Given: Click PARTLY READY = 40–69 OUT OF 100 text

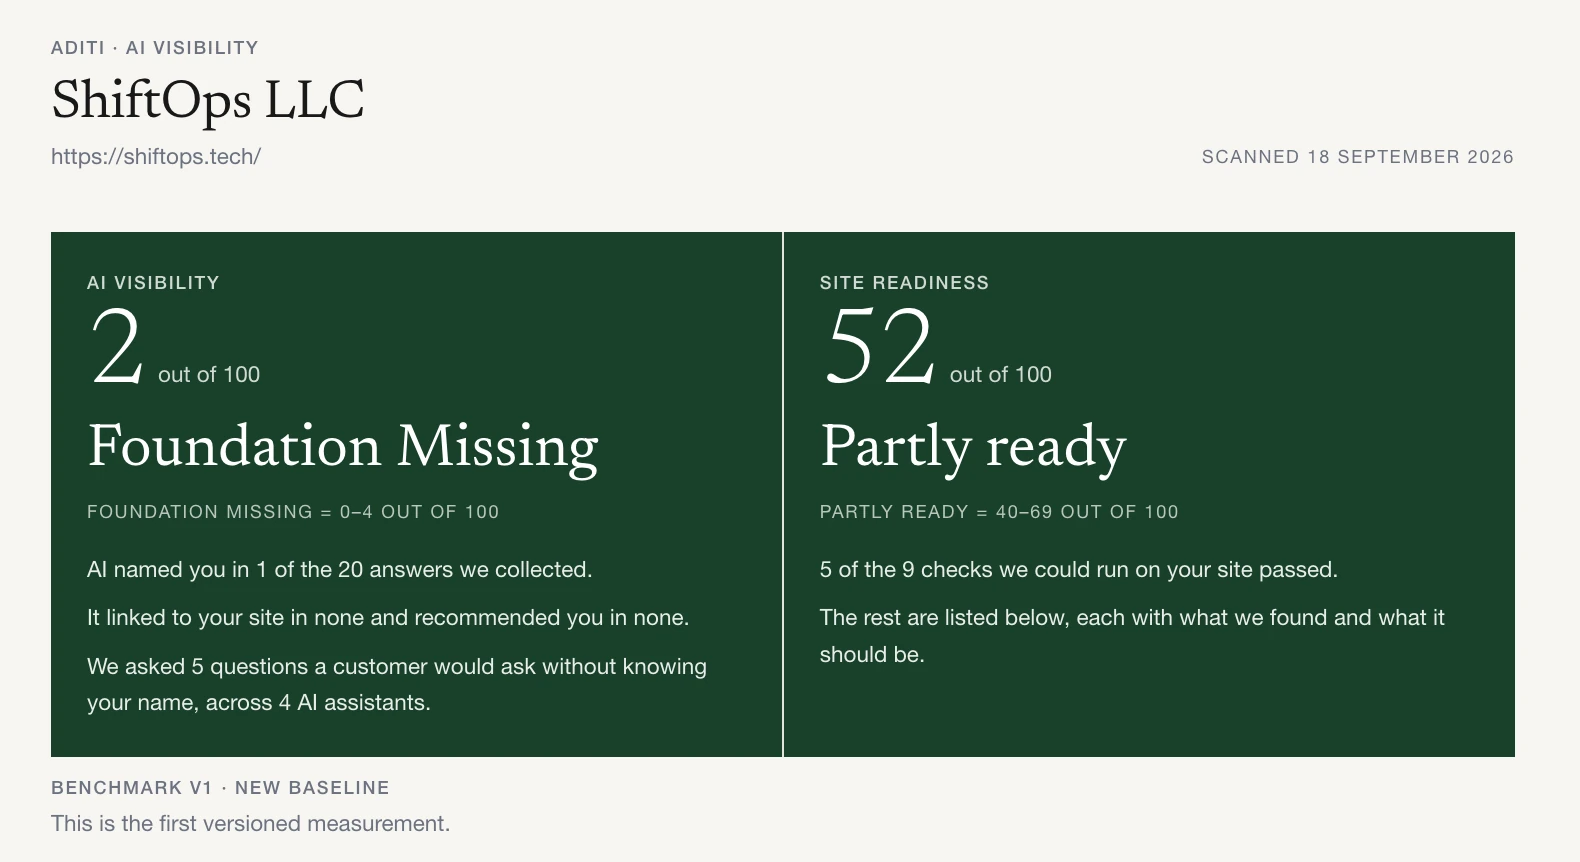Looking at the screenshot, I should pos(999,511).
